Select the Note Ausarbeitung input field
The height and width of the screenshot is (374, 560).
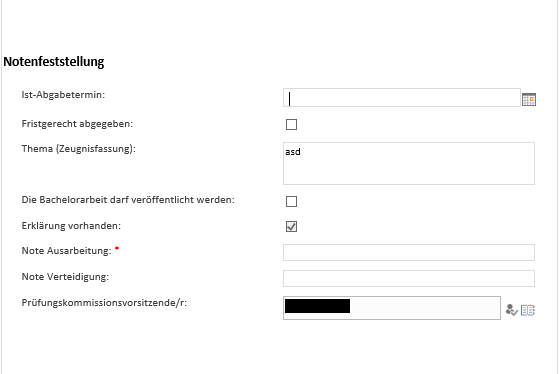coord(409,252)
